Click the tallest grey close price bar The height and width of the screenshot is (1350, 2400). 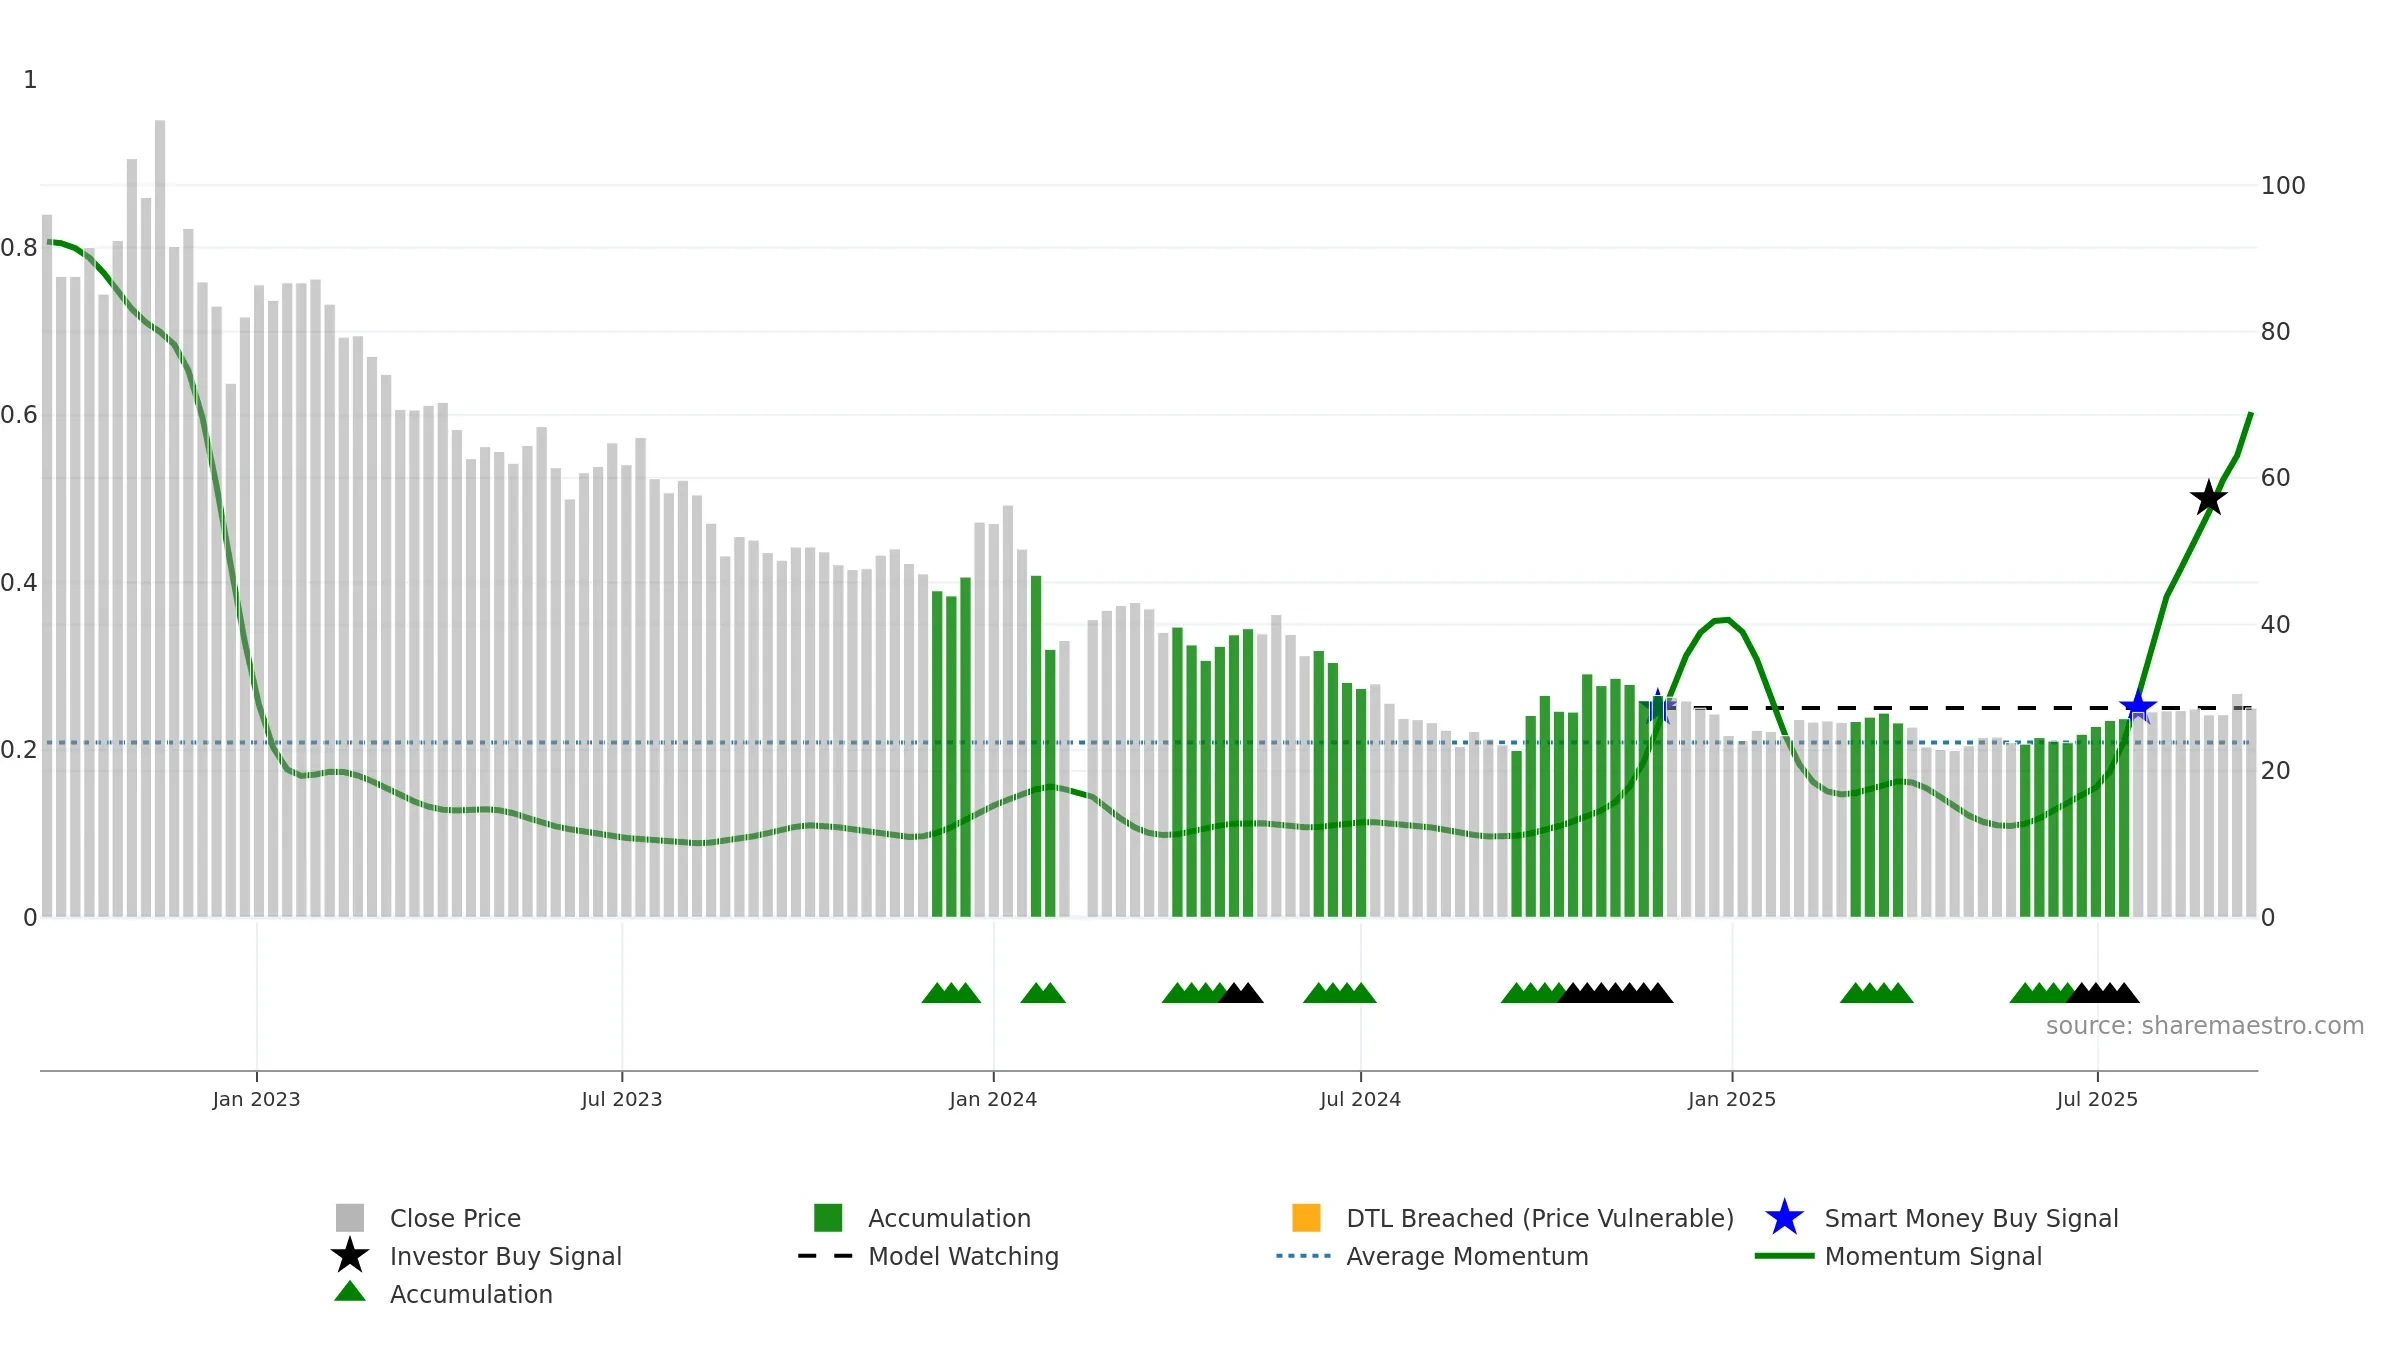coord(160,518)
